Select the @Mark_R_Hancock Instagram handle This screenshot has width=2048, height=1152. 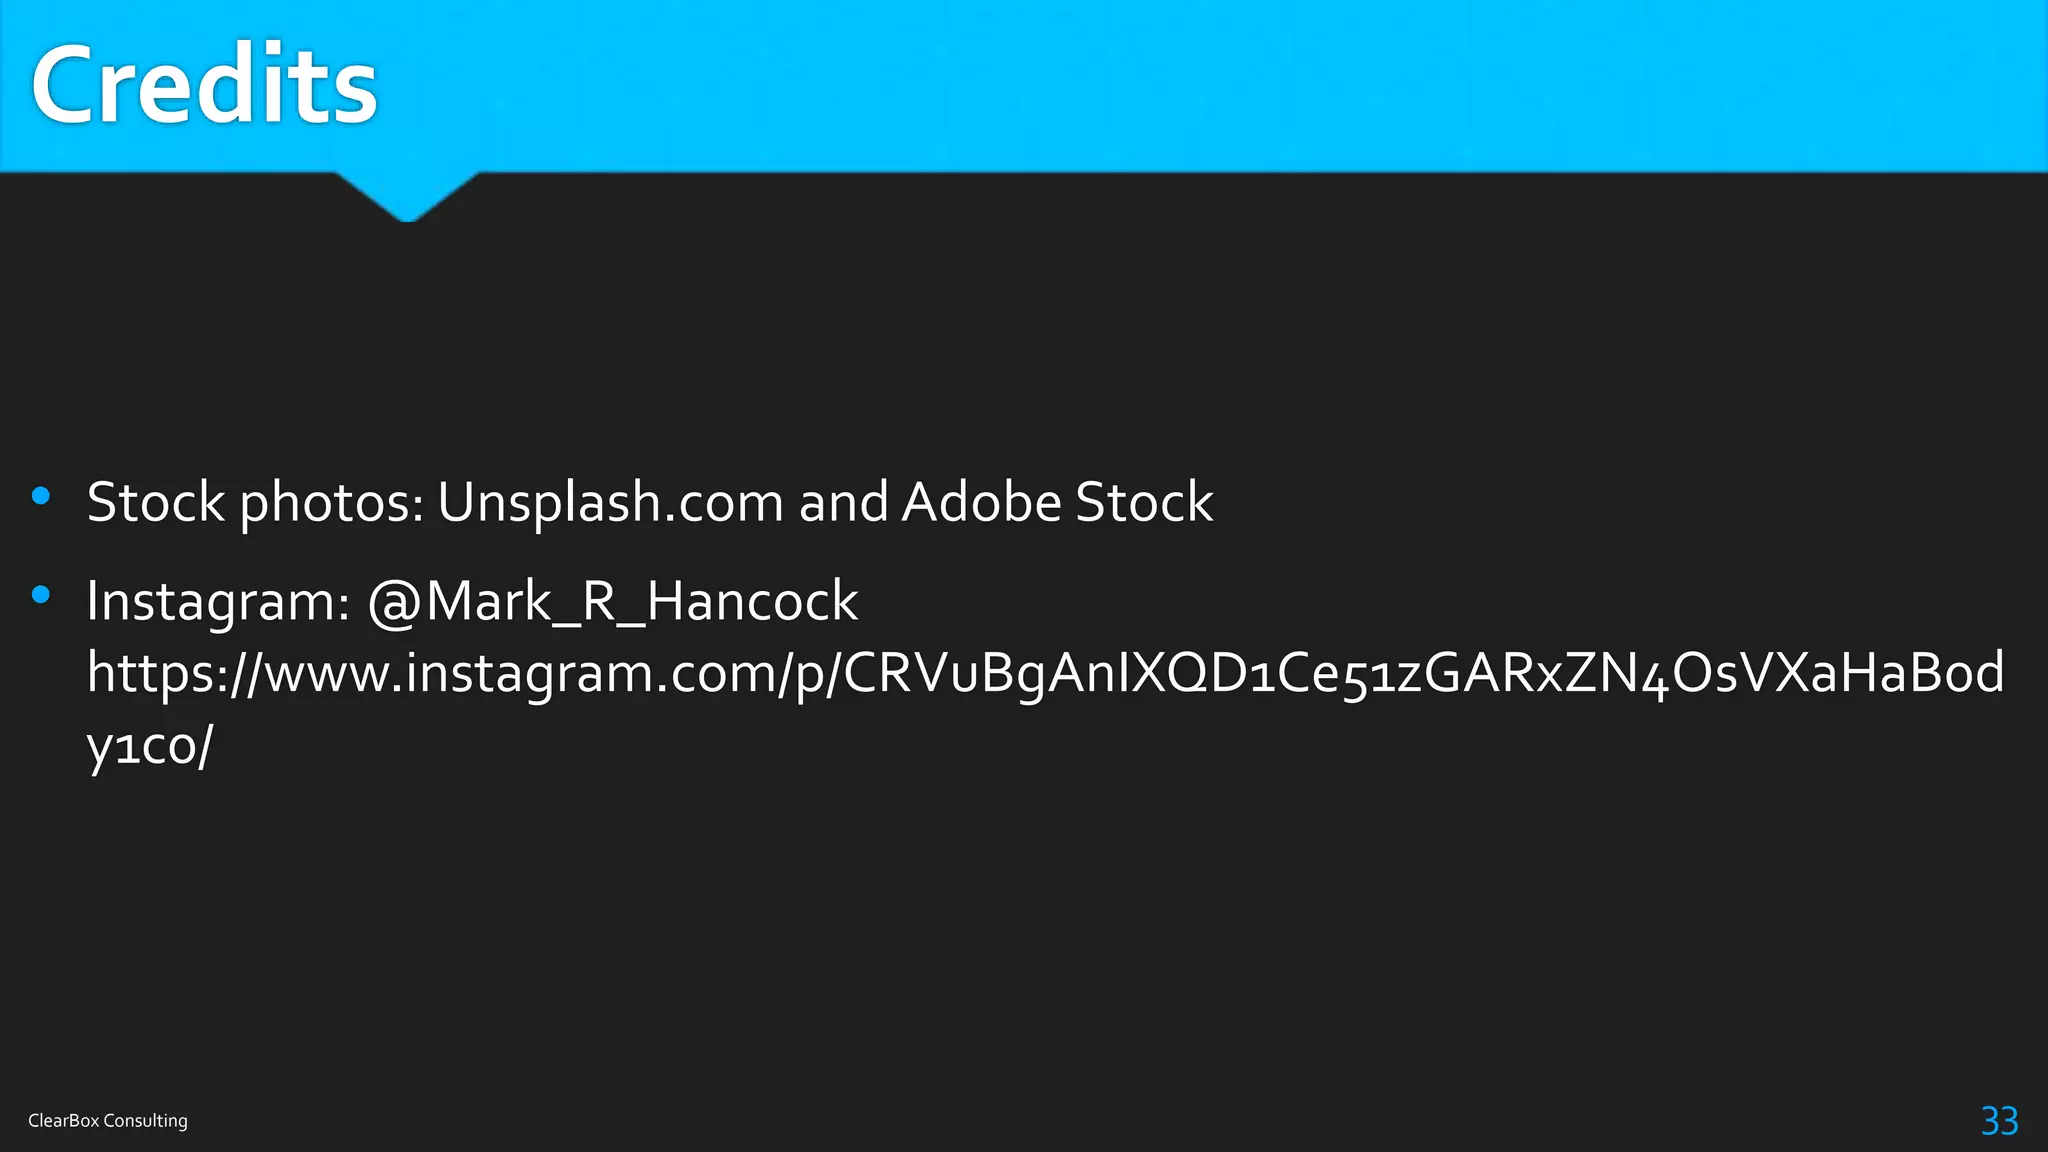click(612, 601)
